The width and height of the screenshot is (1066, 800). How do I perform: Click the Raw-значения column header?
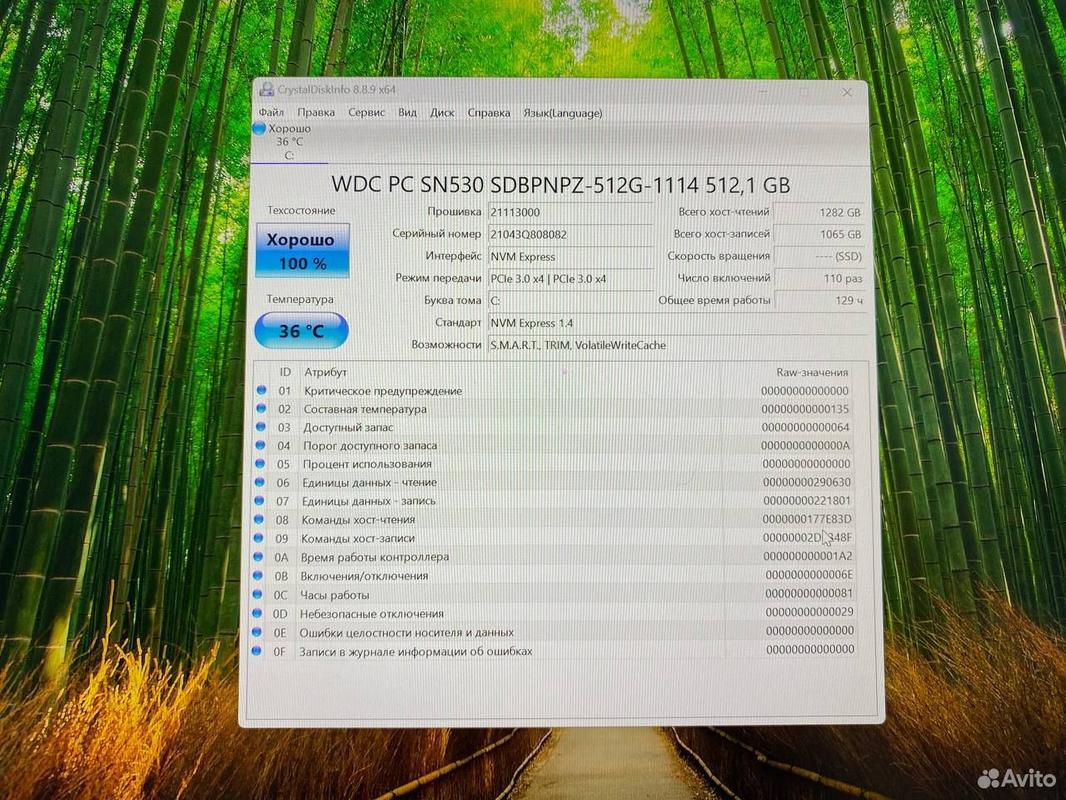tap(811, 372)
